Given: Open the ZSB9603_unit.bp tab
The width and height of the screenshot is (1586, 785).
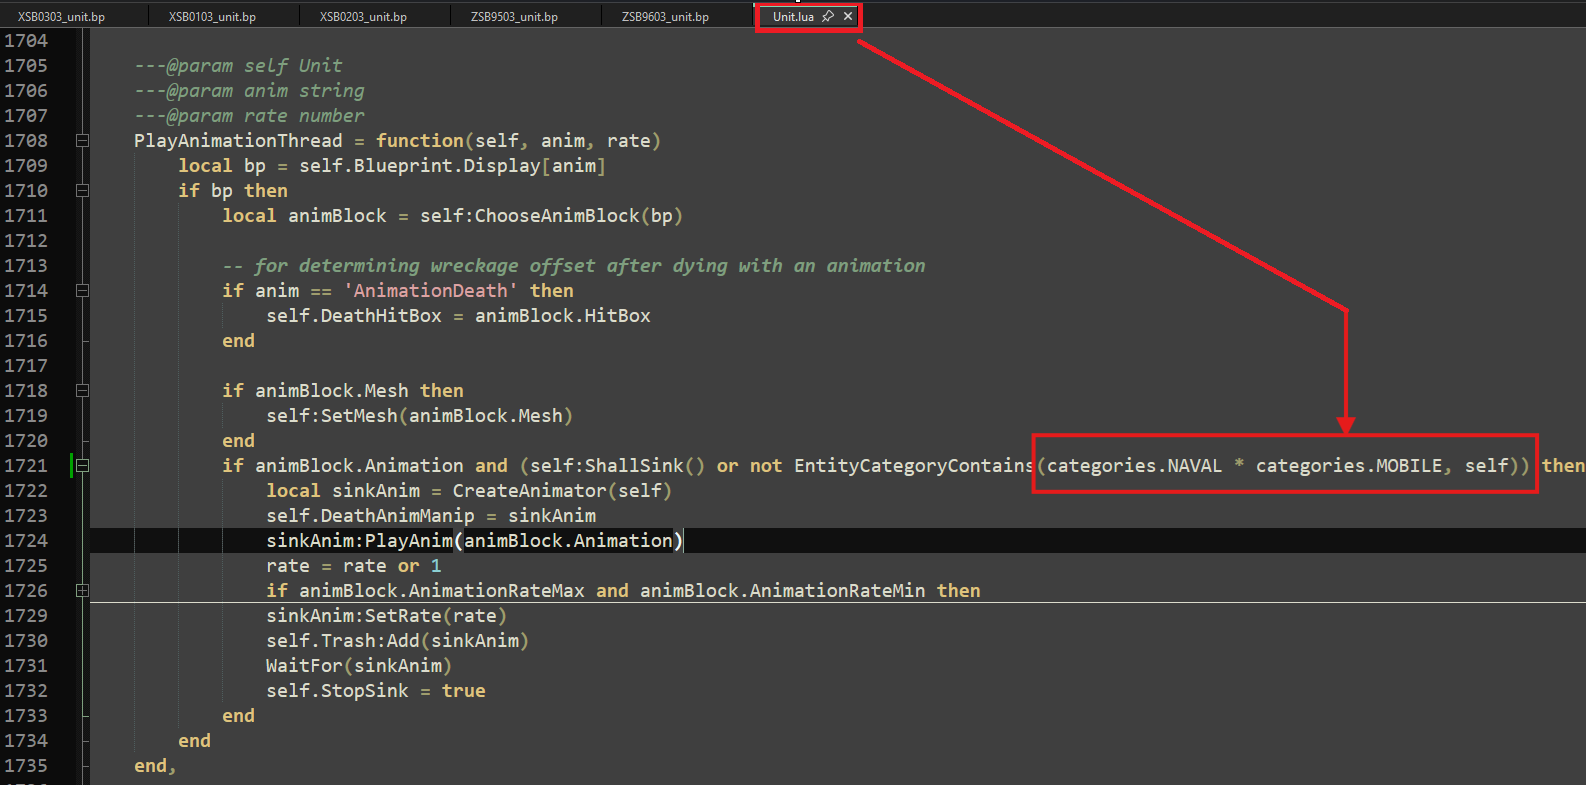Looking at the screenshot, I should [665, 17].
